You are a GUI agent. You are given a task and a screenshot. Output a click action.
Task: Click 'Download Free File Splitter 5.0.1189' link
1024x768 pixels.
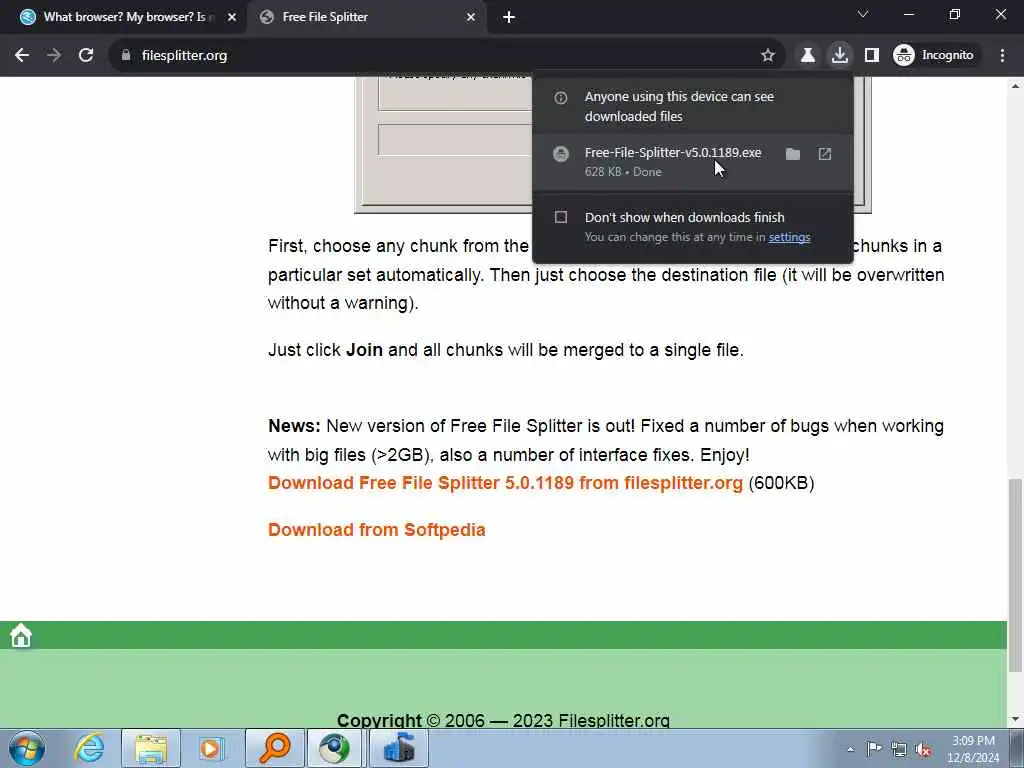tap(505, 483)
